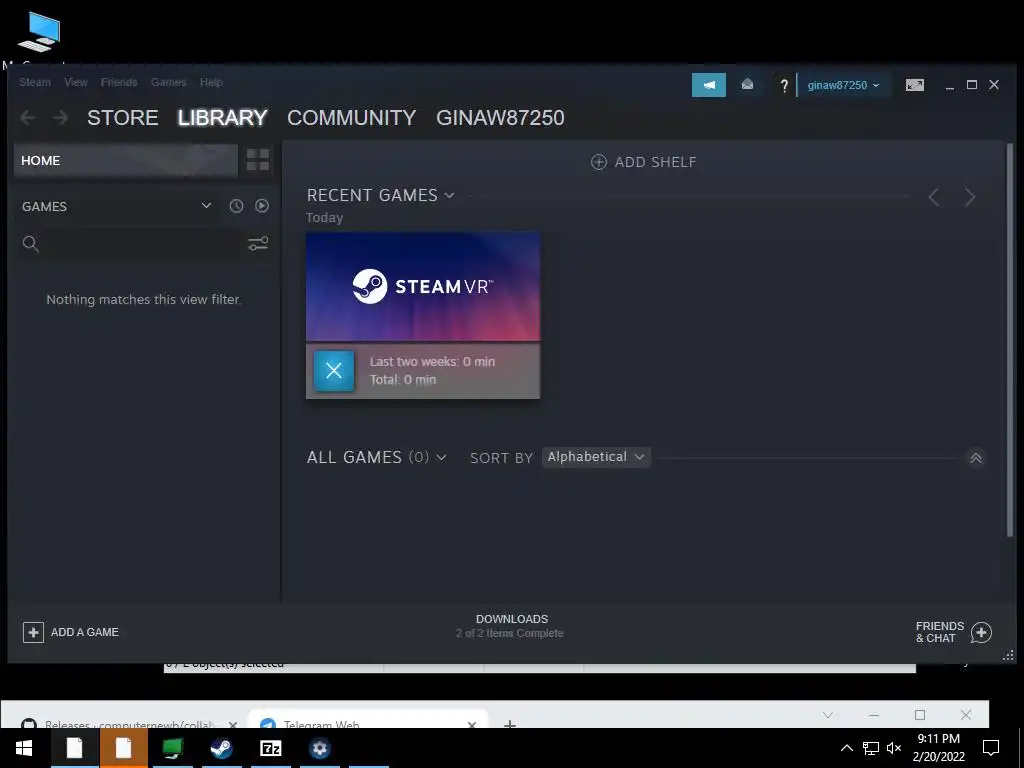Open Steam icon in taskbar
Viewport: 1024px width, 768px height.
(x=221, y=748)
